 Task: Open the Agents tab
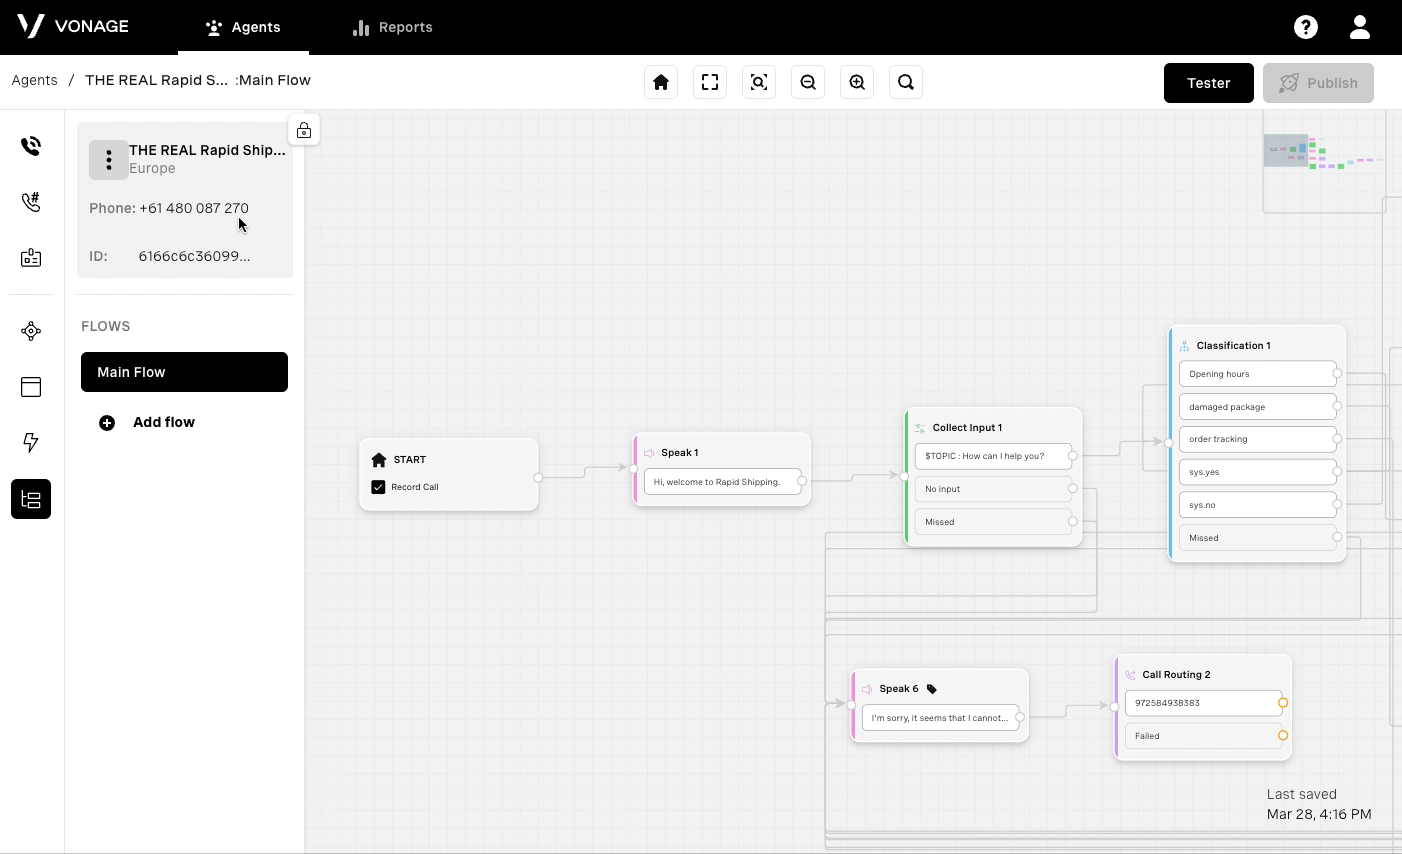click(x=243, y=27)
